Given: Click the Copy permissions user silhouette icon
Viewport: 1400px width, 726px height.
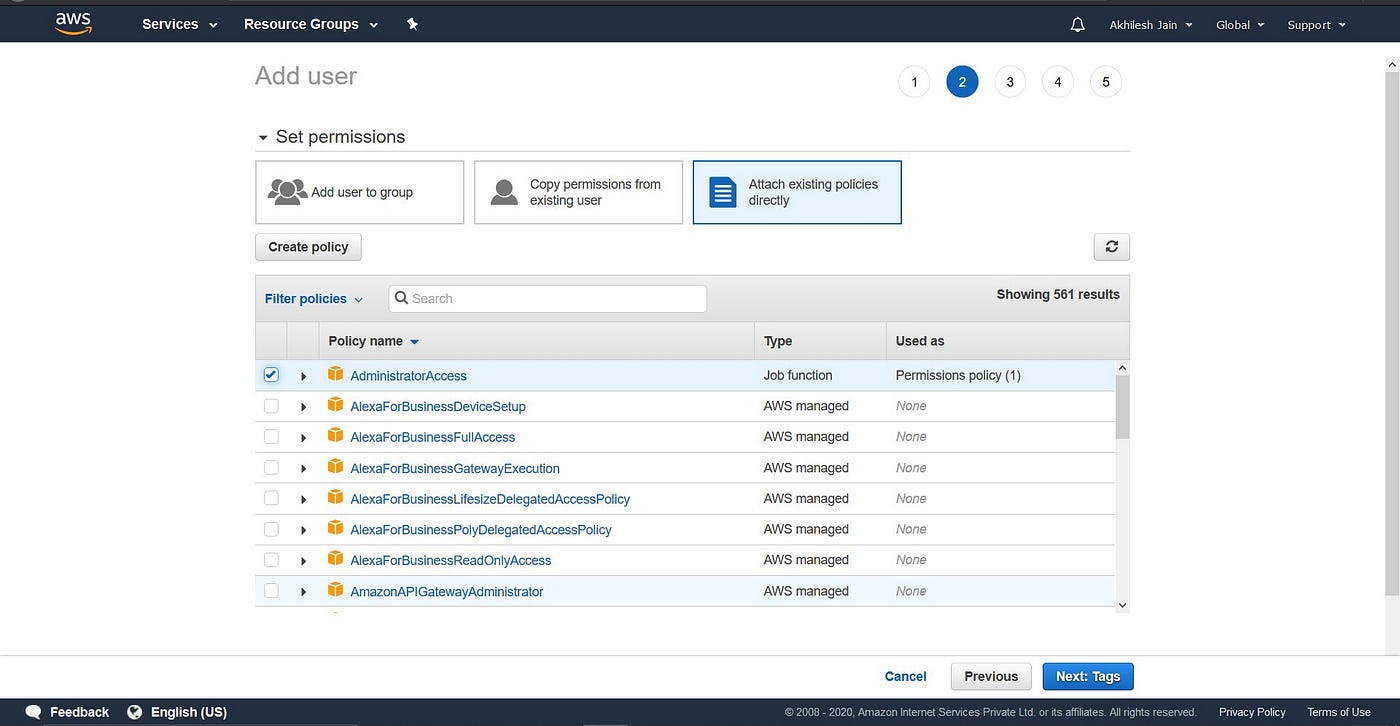Looking at the screenshot, I should pos(504,192).
